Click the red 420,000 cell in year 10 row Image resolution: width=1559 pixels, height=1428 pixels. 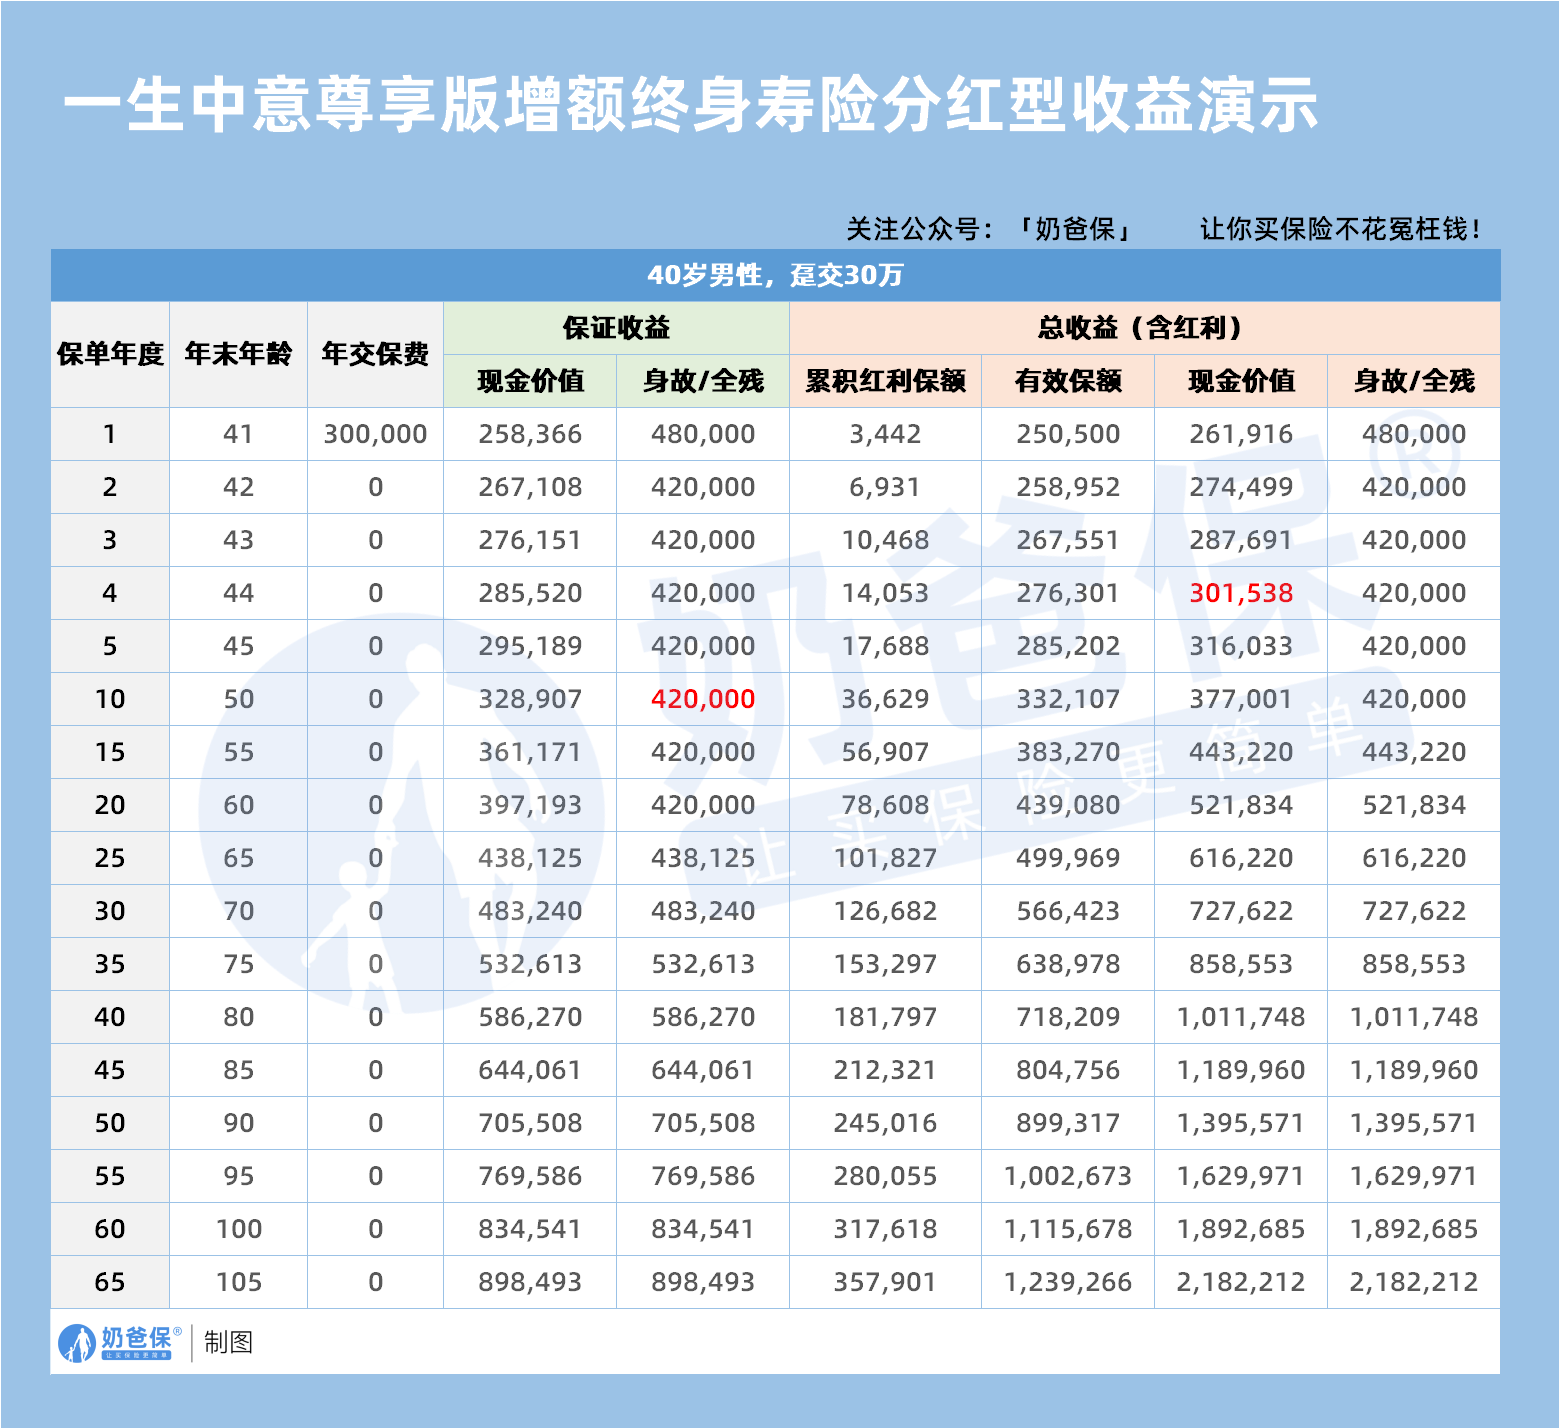pos(703,699)
